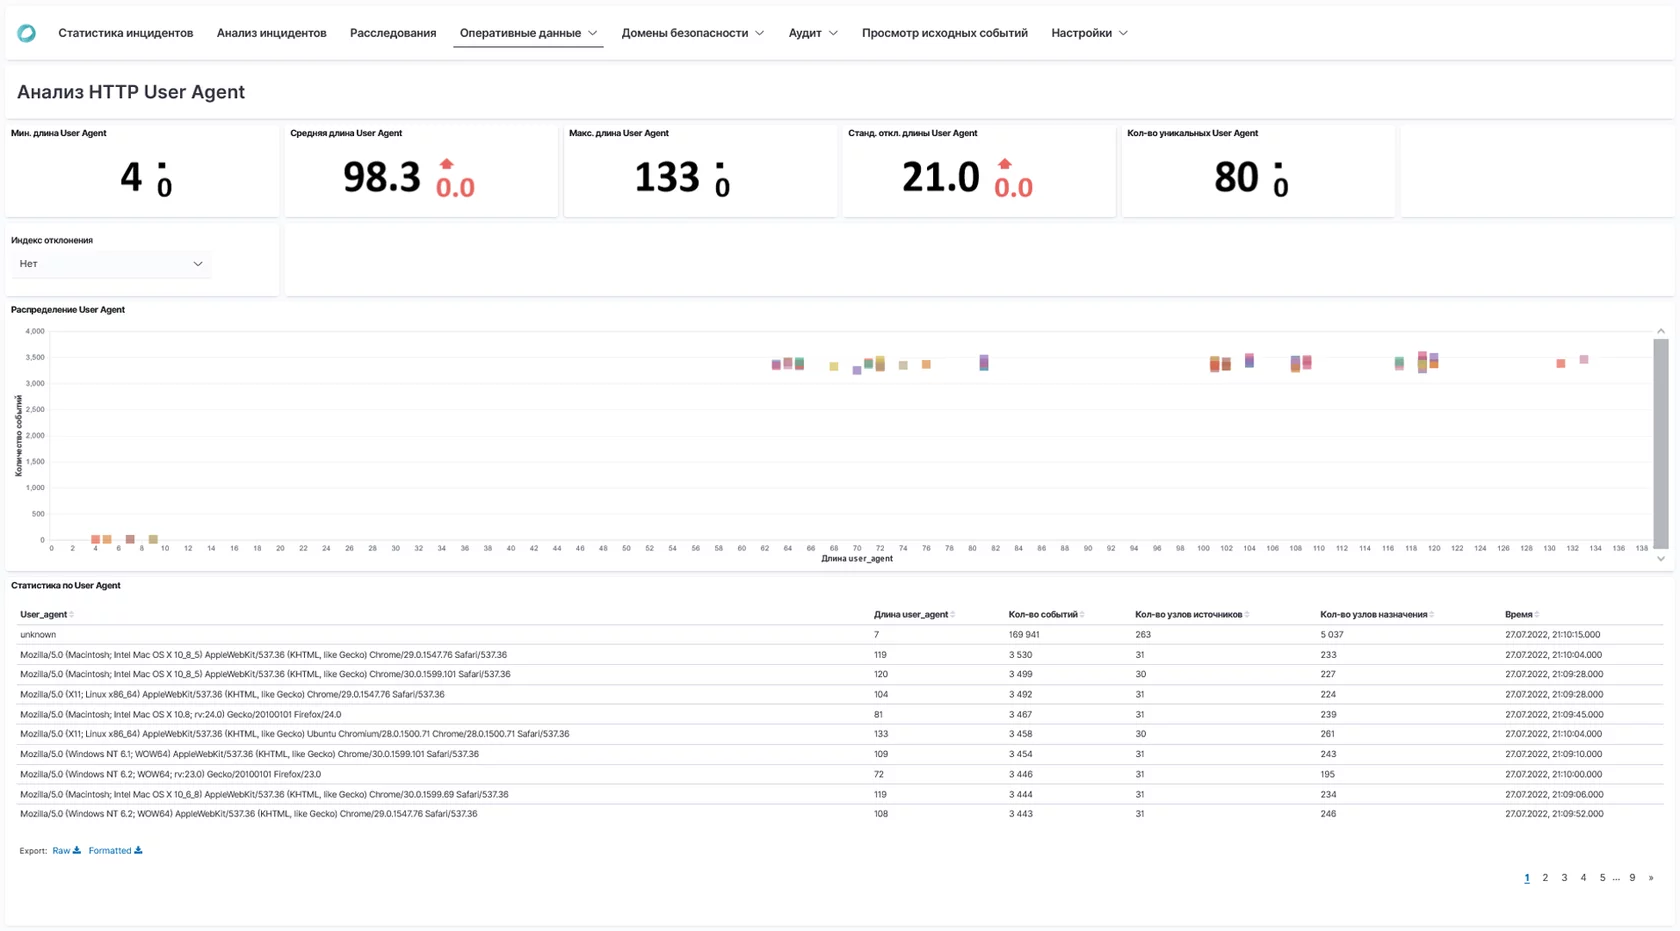1680x931 pixels.
Task: Open page 3 of the table
Action: (x=1564, y=877)
